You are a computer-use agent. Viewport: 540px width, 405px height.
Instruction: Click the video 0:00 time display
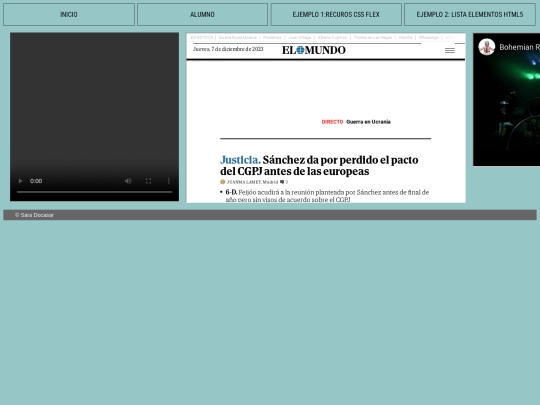pos(36,181)
